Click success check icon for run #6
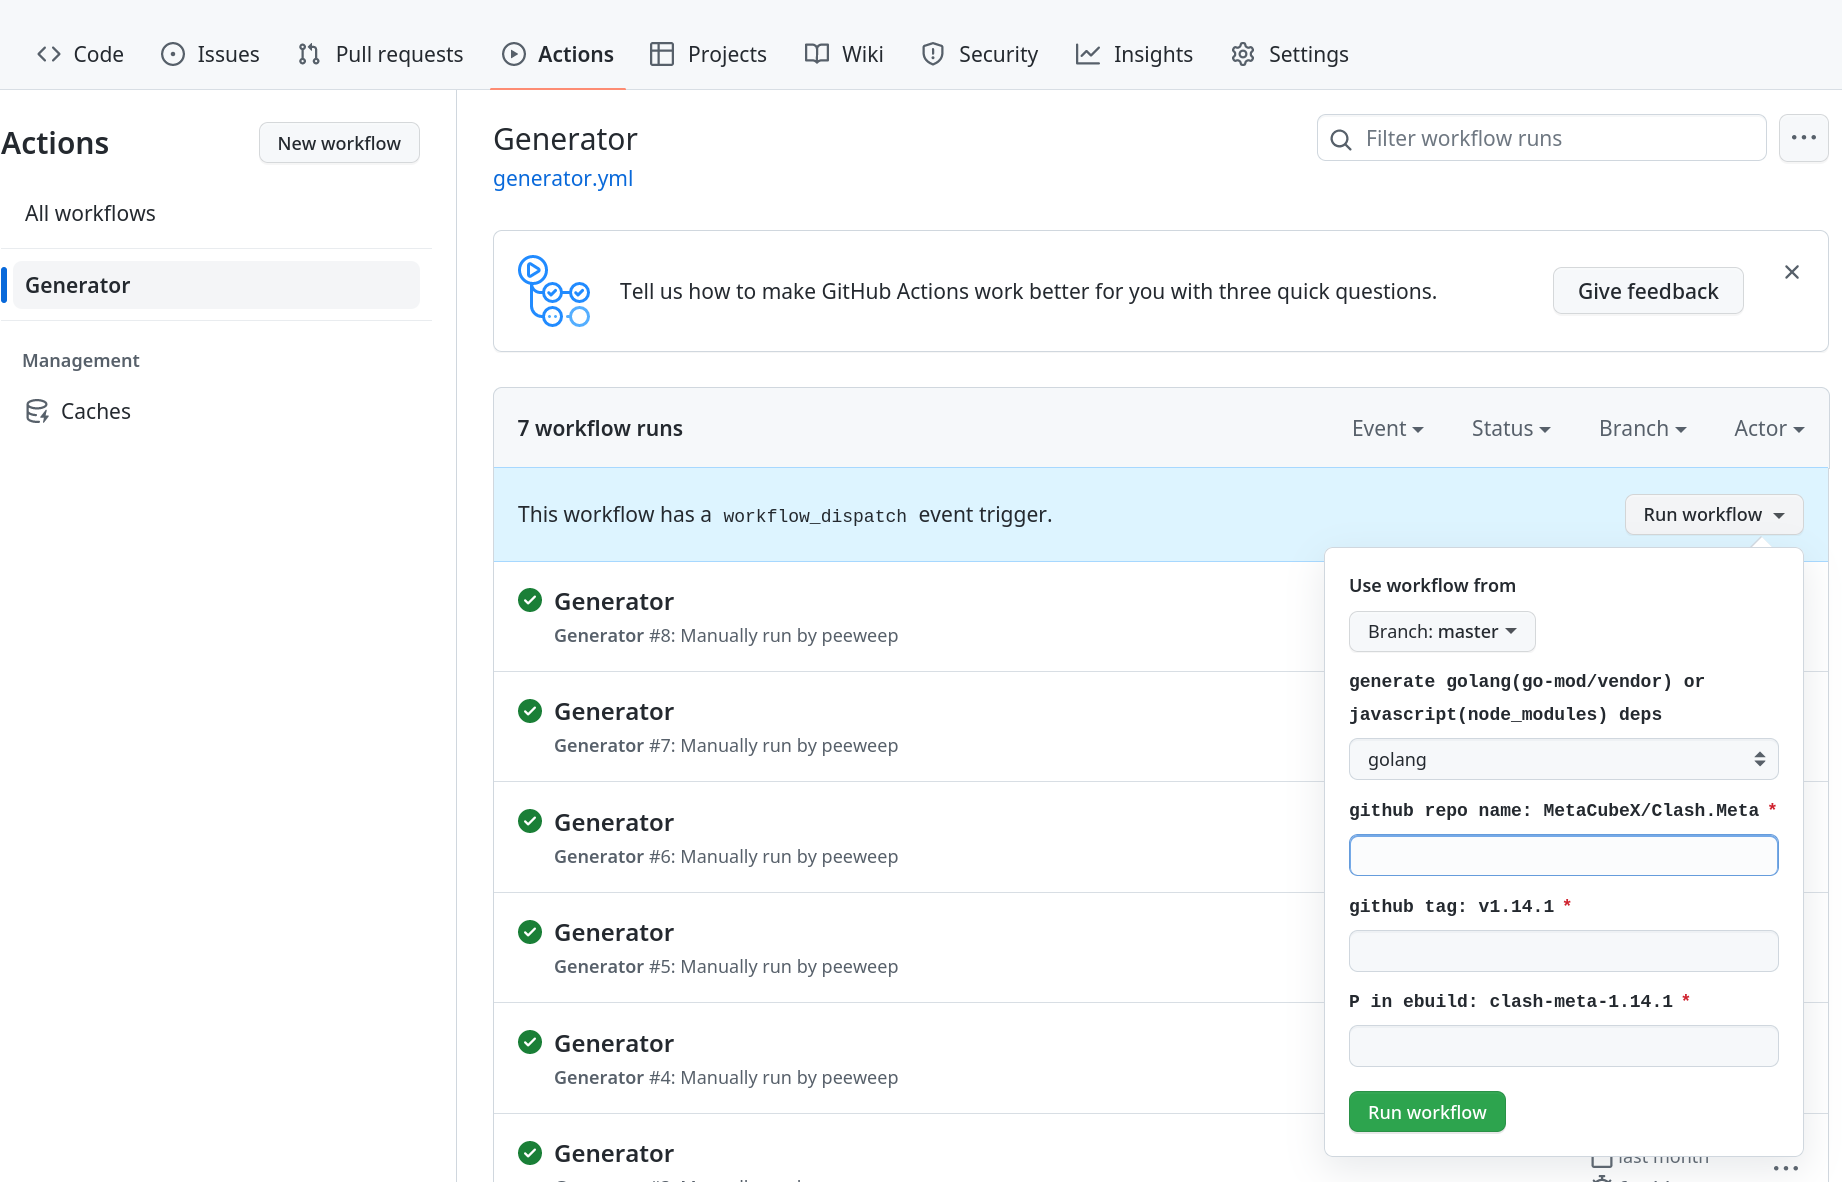The height and width of the screenshot is (1182, 1842). pyautogui.click(x=530, y=821)
